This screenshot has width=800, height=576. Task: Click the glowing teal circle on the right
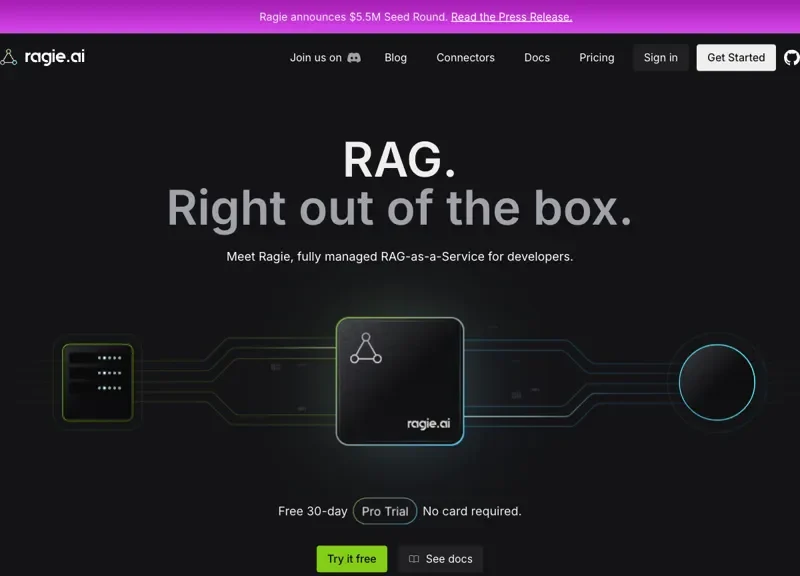[716, 381]
